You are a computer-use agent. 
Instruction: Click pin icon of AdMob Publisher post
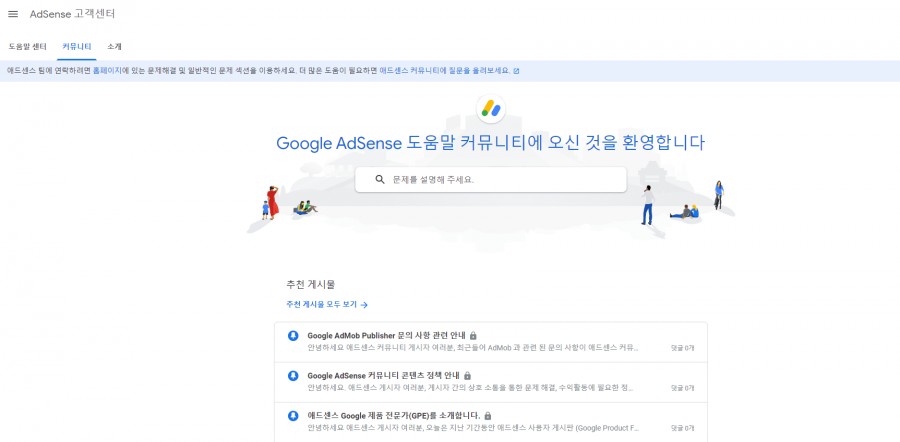point(293,335)
